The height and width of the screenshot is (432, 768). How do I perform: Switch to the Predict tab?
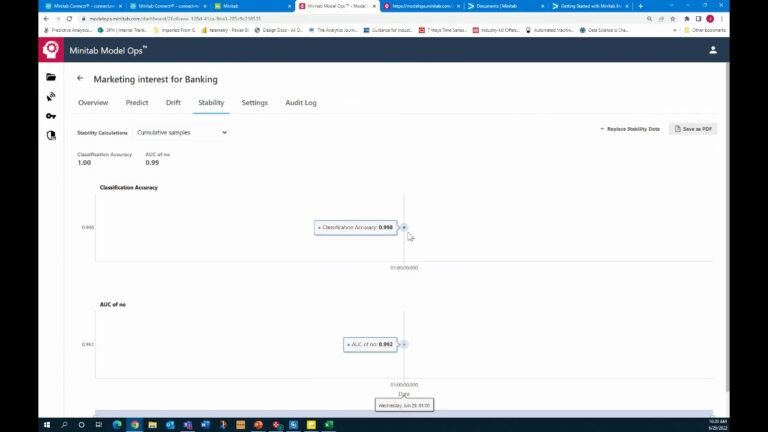click(x=137, y=103)
